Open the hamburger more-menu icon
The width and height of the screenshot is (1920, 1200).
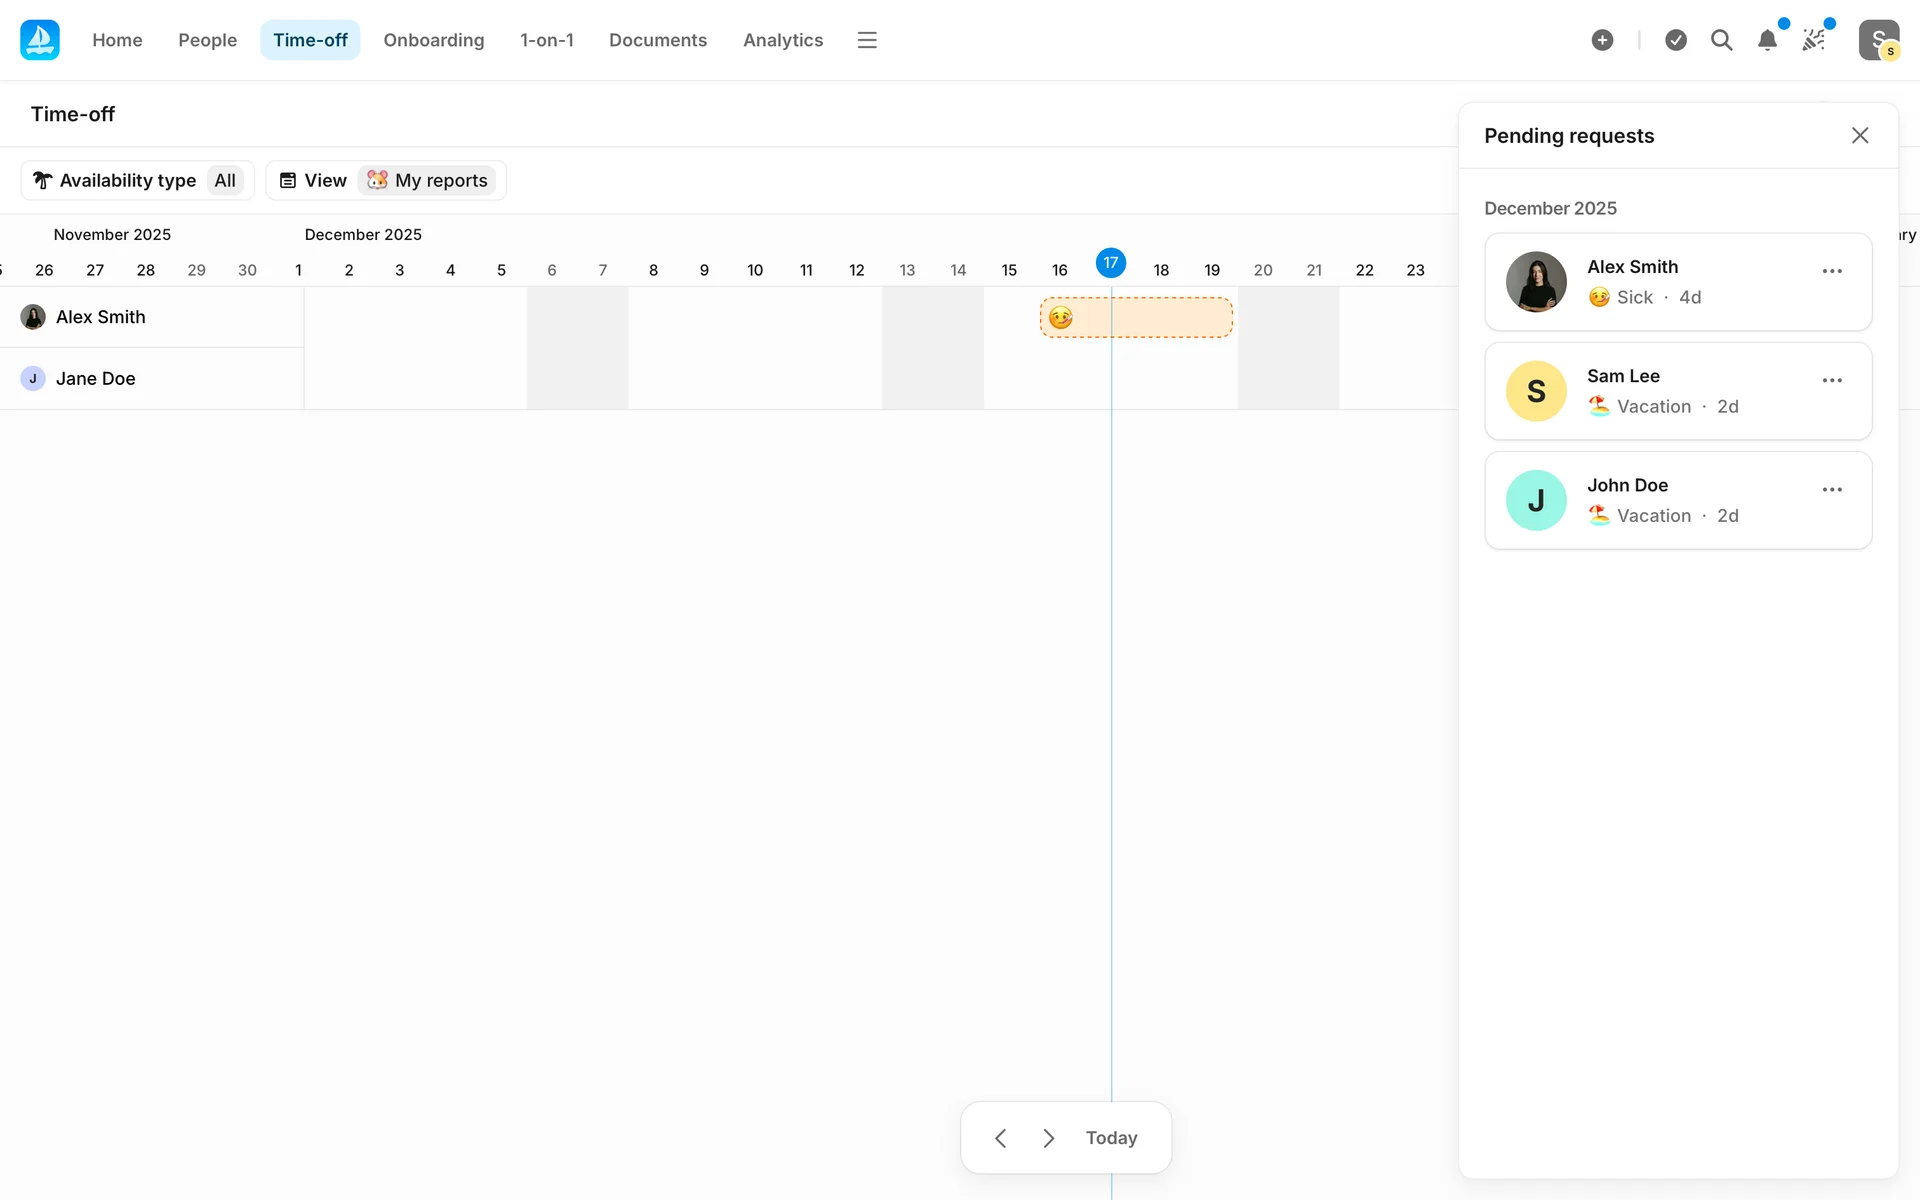[x=867, y=40]
